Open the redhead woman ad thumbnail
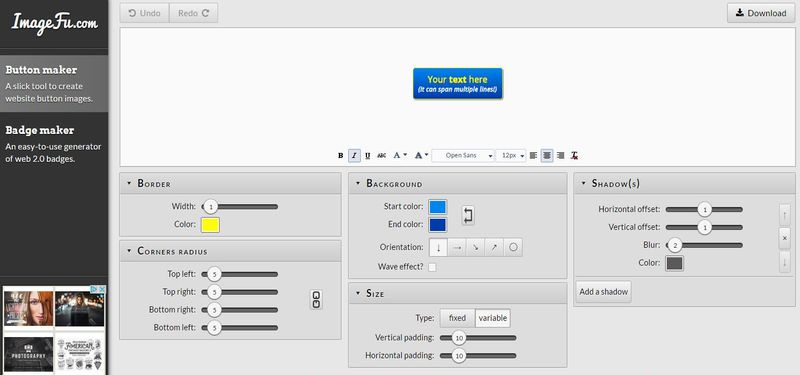This screenshot has height=375, width=800. coord(29,309)
